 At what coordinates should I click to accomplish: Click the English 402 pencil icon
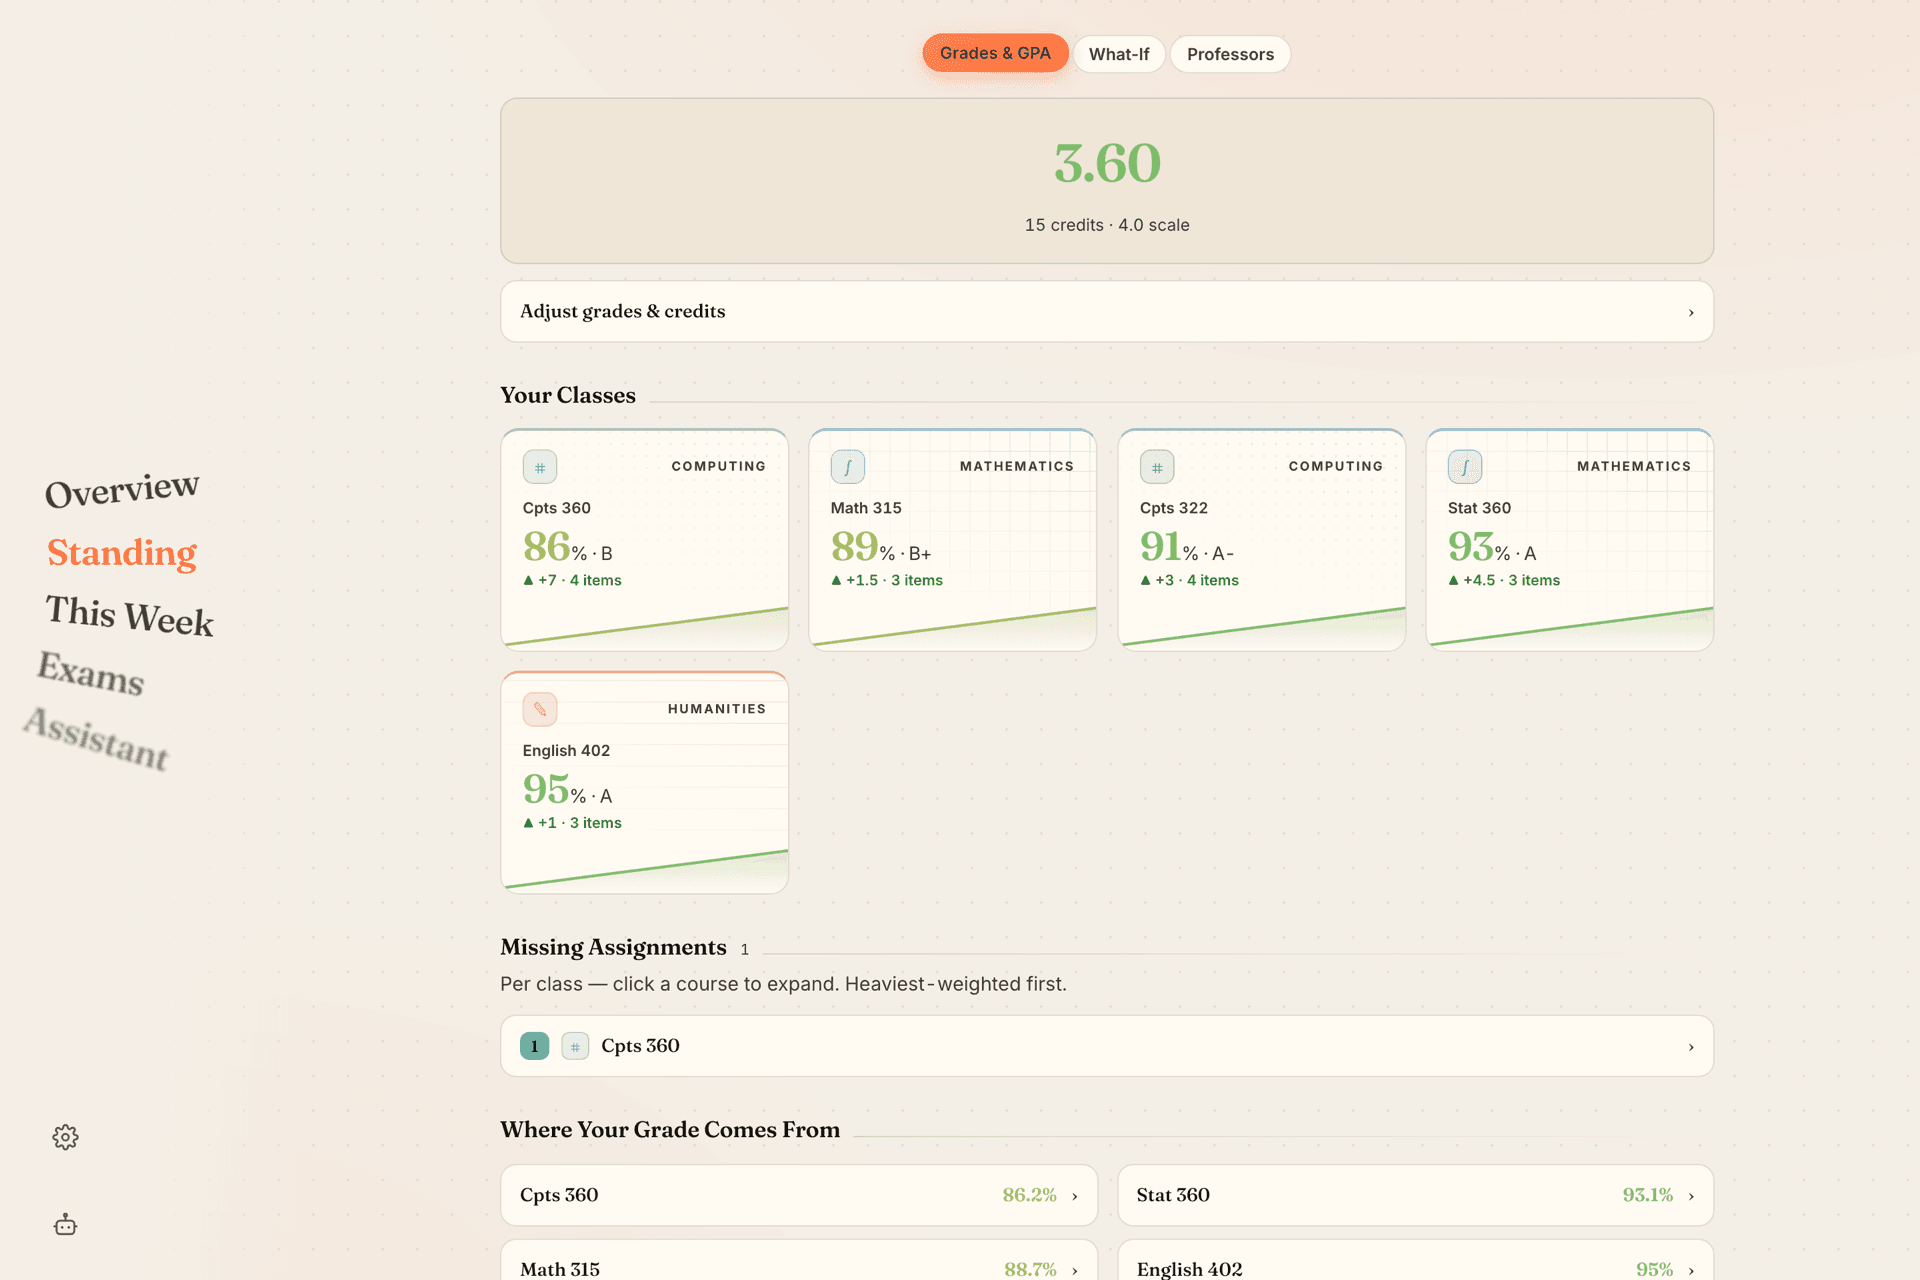[x=540, y=709]
